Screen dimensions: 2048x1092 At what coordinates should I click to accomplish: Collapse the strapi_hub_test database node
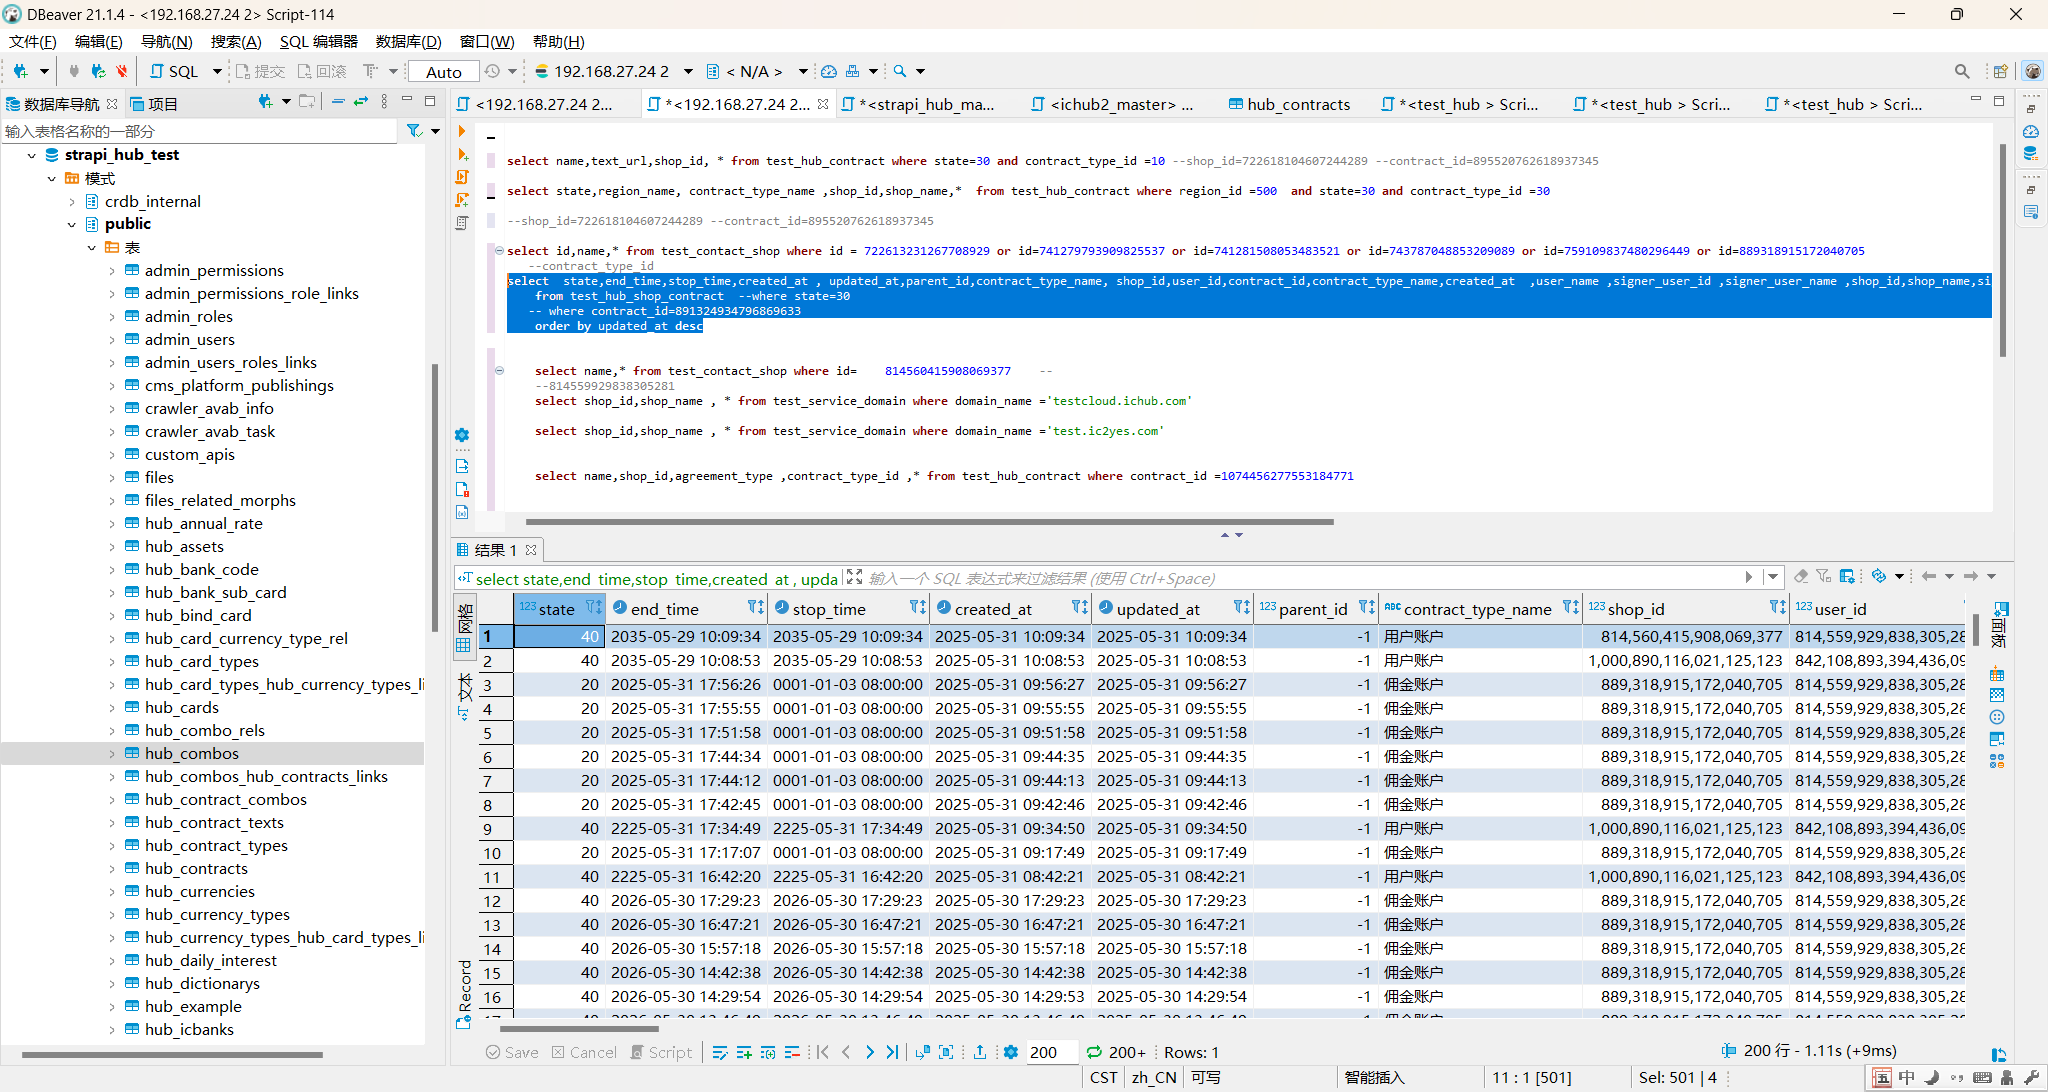pyautogui.click(x=32, y=155)
